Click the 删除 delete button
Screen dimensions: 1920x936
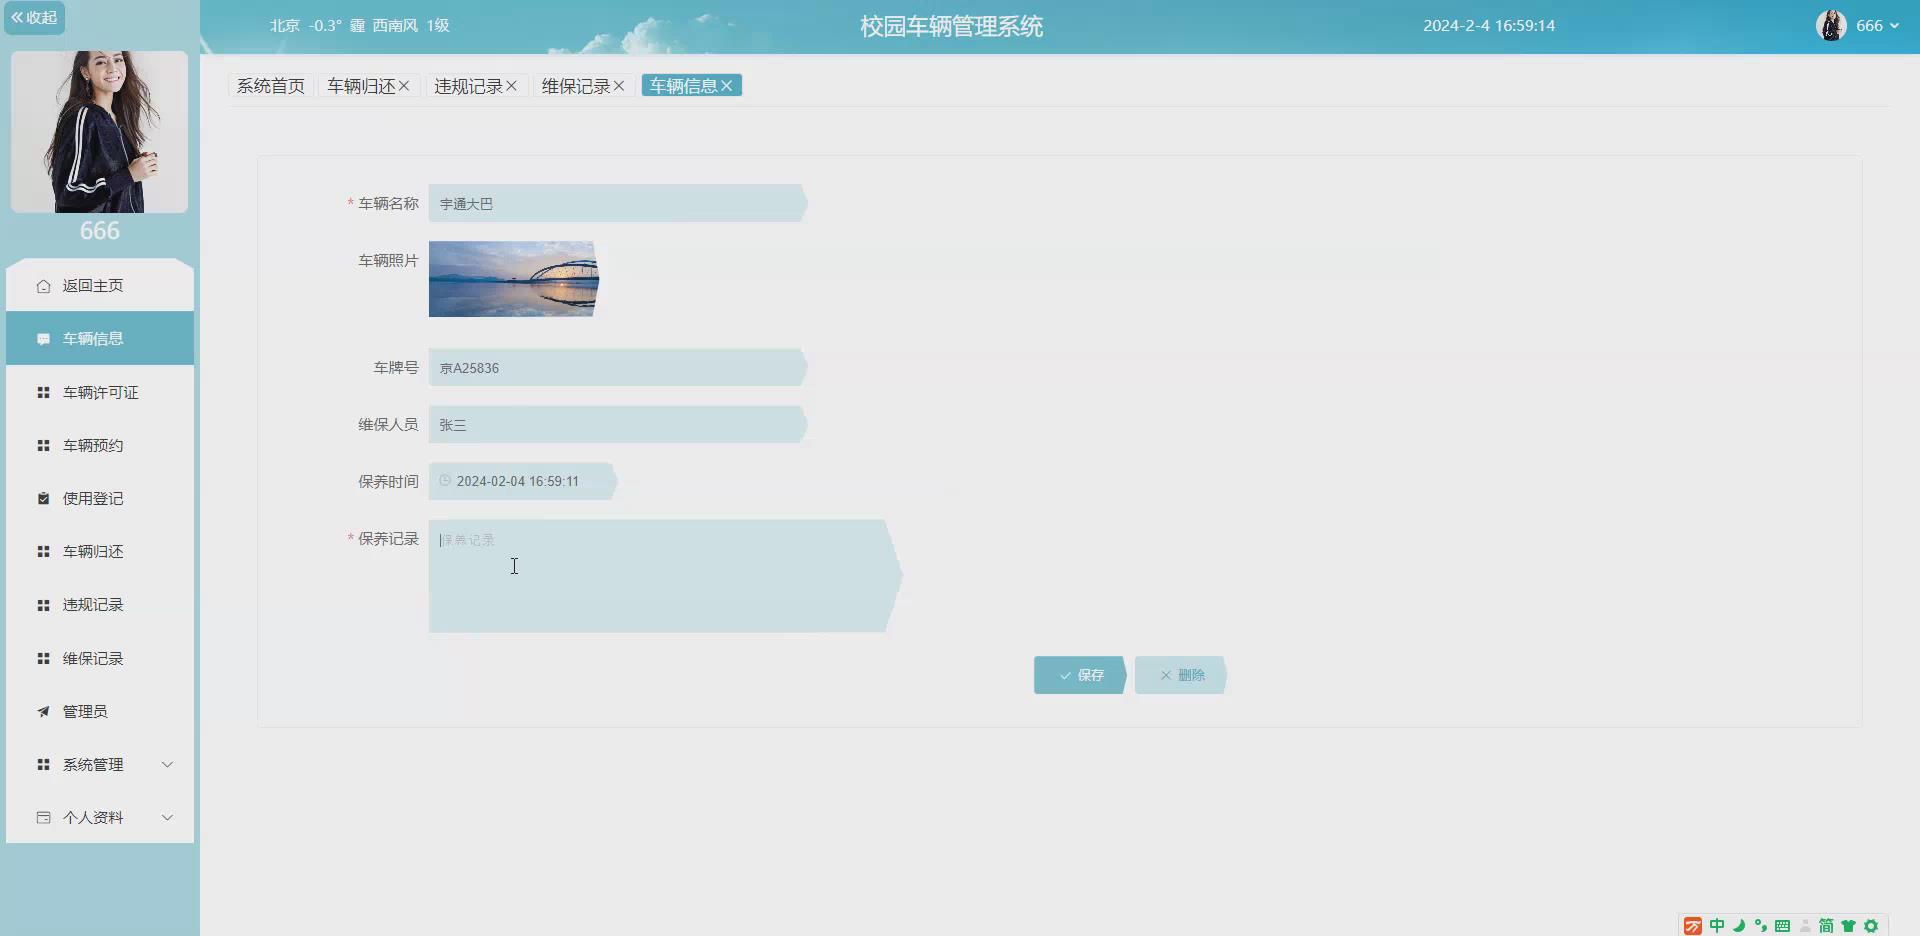(1181, 675)
